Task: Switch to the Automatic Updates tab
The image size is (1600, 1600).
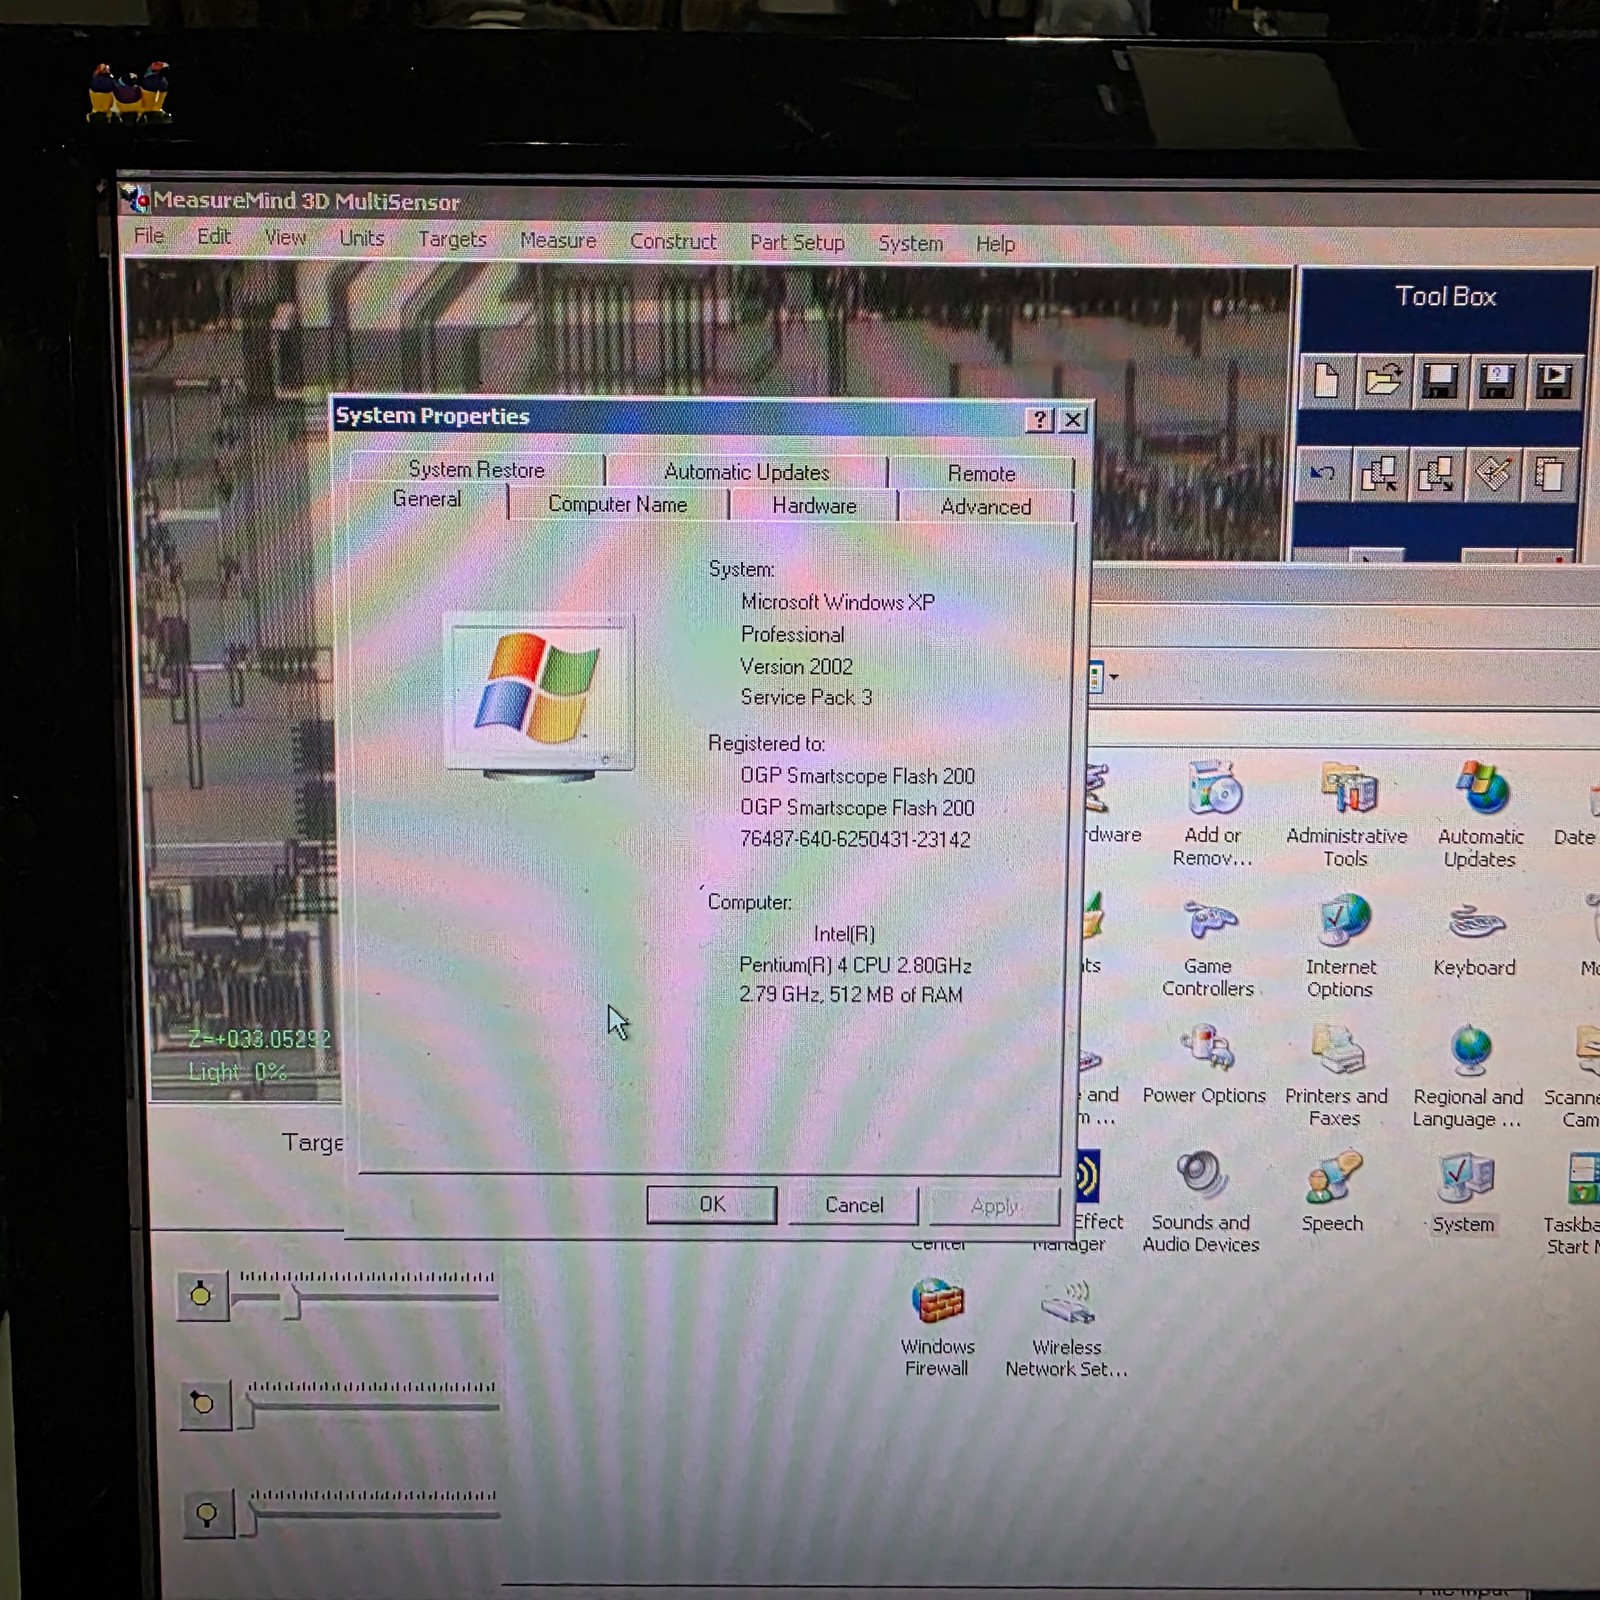Action: pyautogui.click(x=747, y=472)
